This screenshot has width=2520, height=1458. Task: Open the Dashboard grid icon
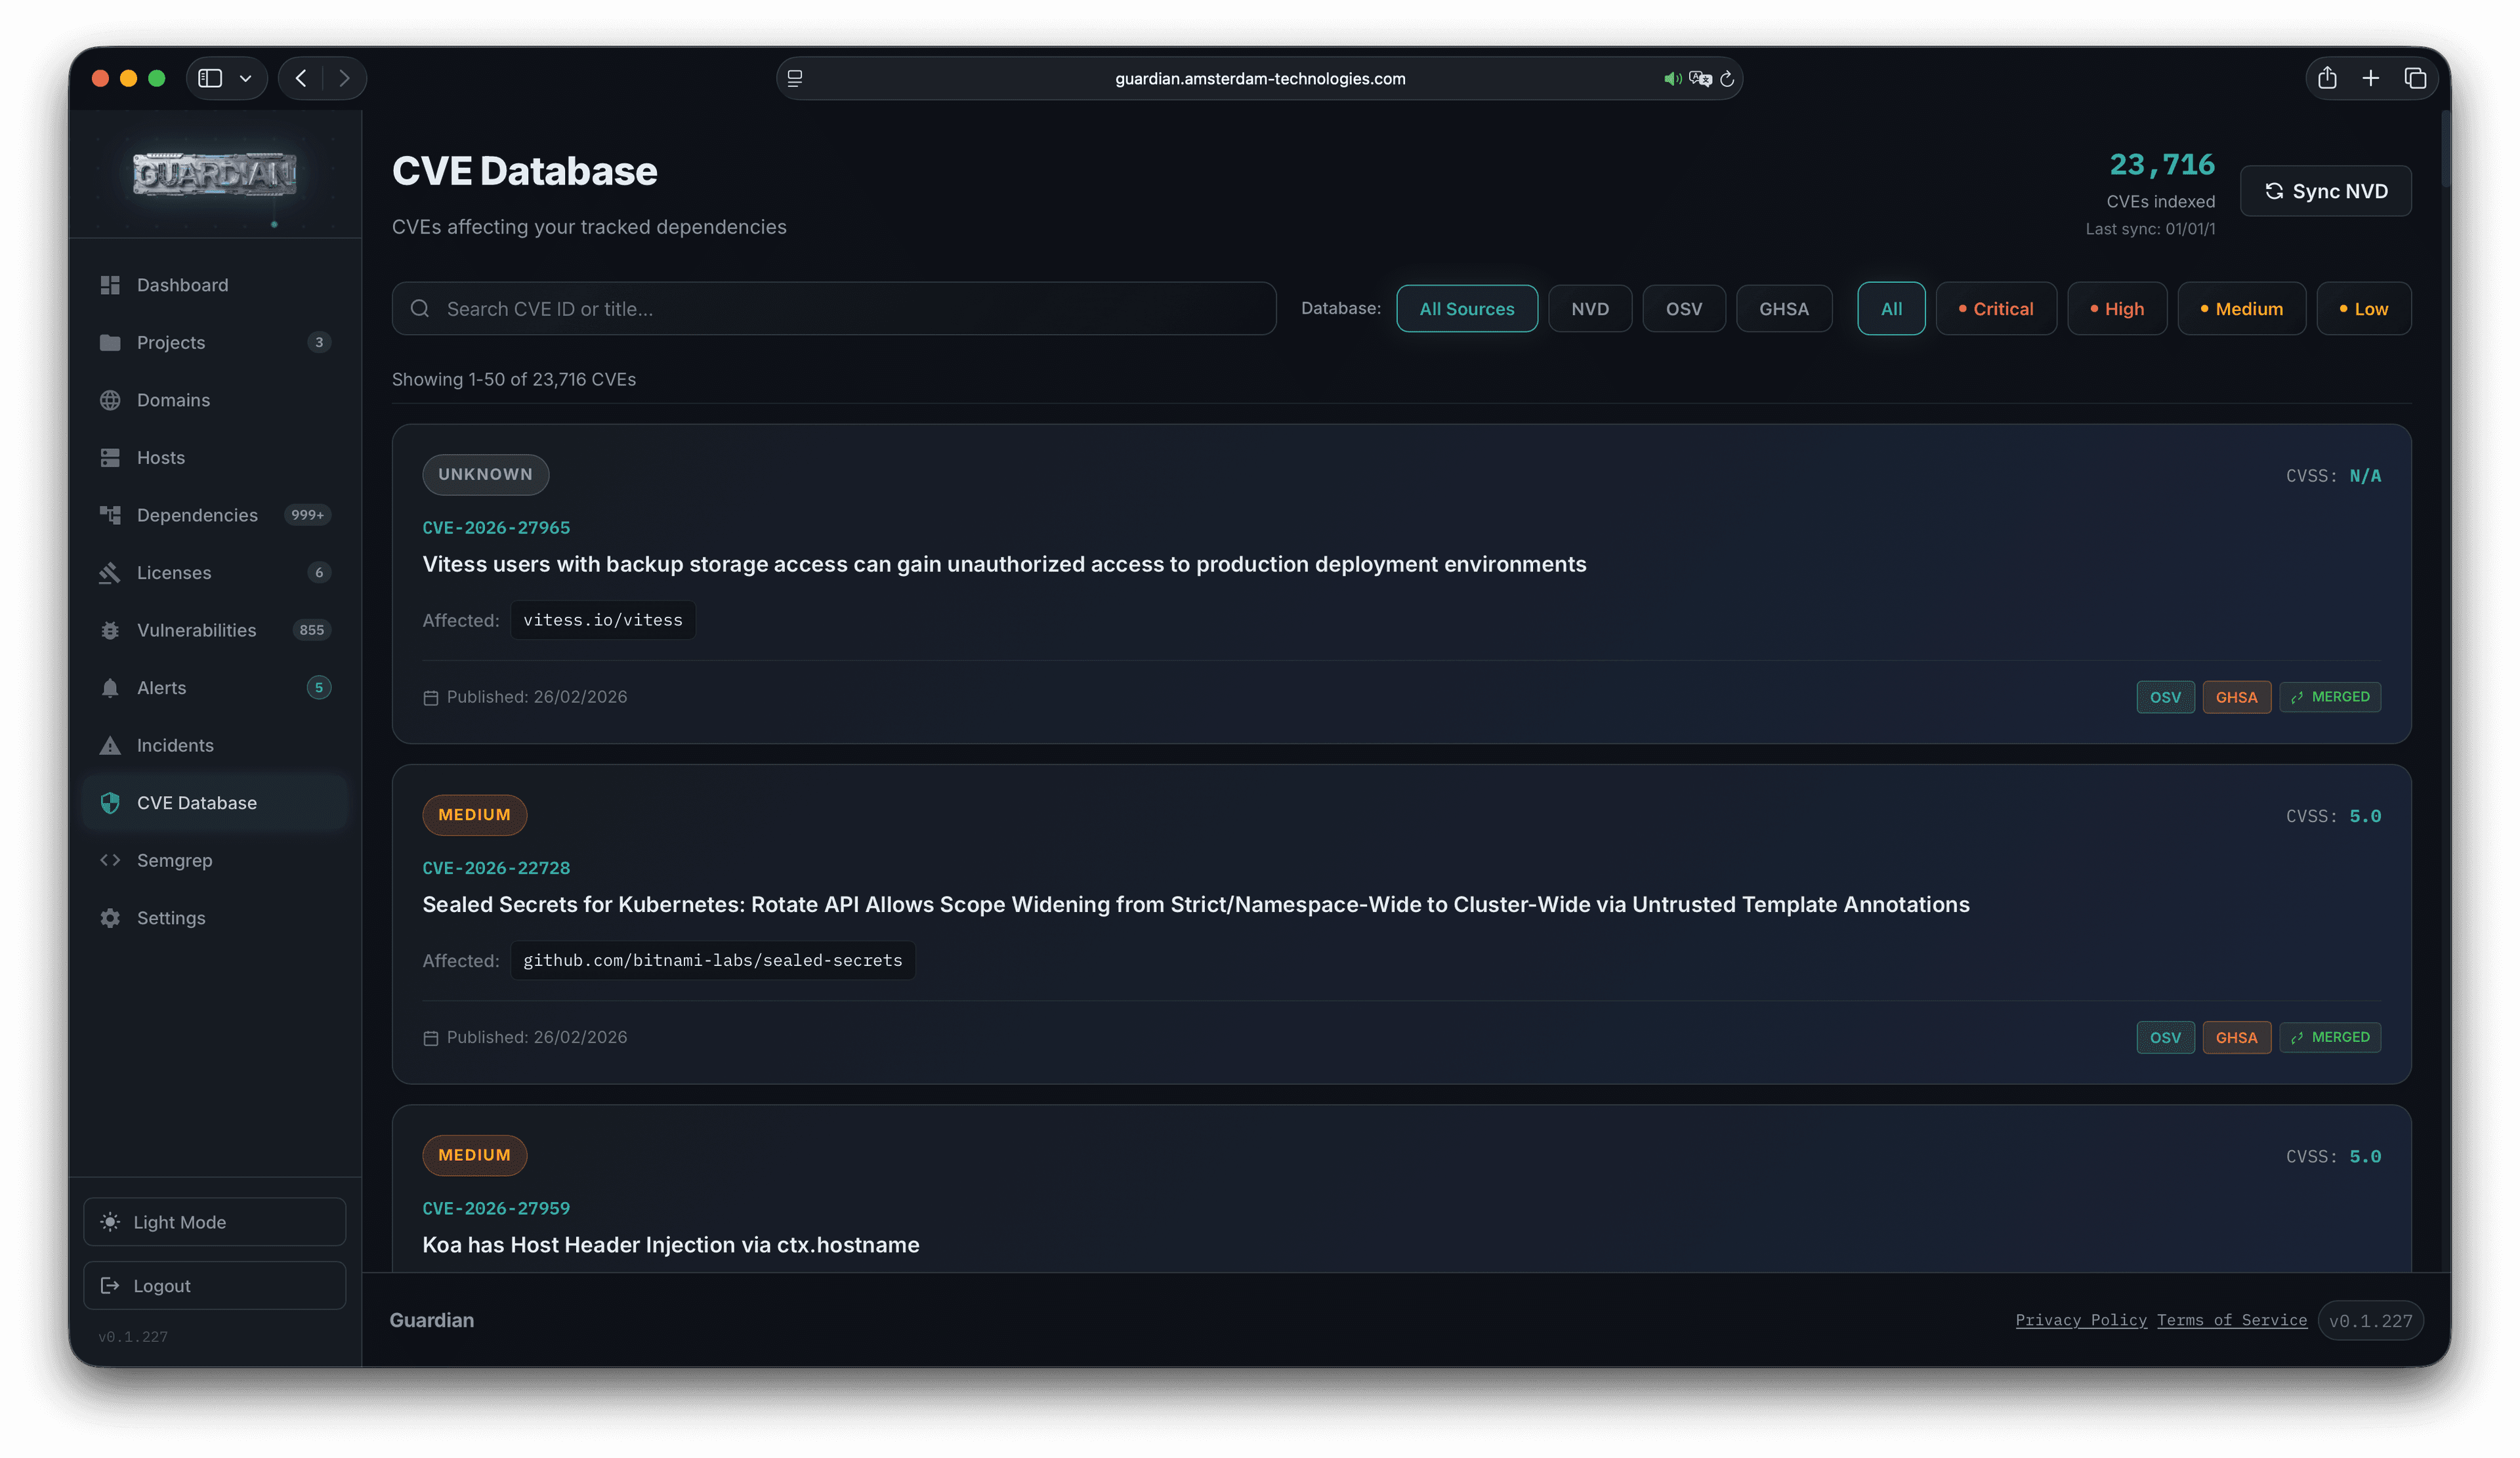110,285
